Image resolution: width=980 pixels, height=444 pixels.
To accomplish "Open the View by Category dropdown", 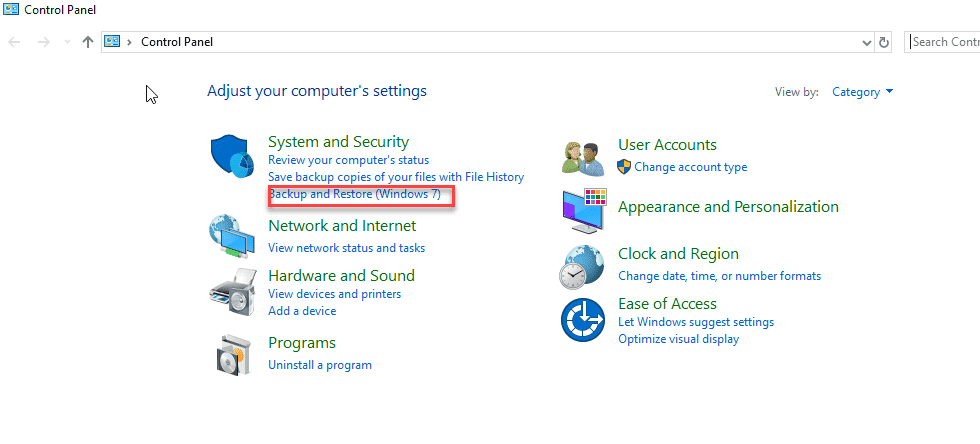I will 862,92.
